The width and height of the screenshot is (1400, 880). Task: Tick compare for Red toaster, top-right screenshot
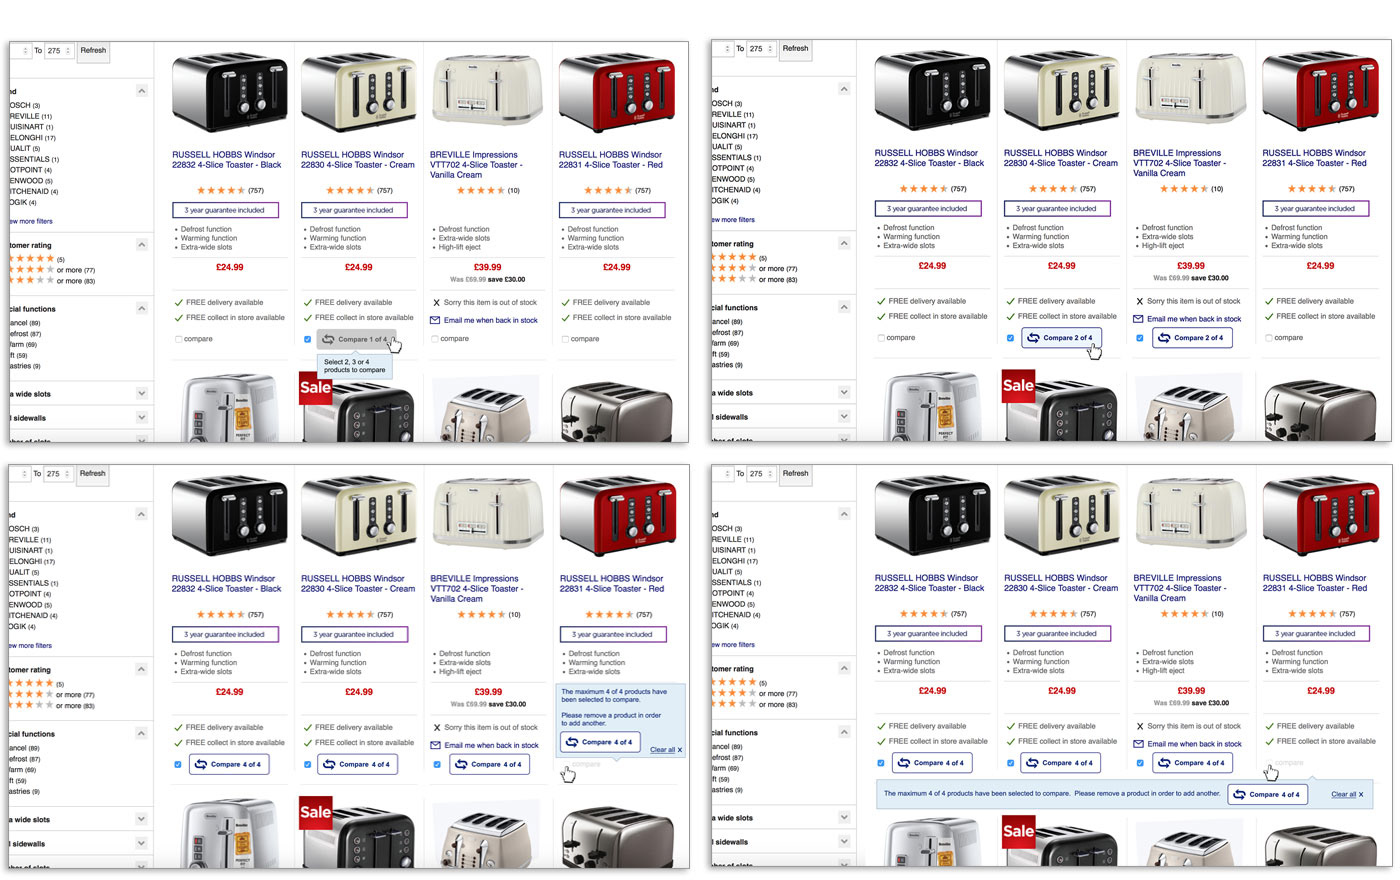coord(1269,338)
